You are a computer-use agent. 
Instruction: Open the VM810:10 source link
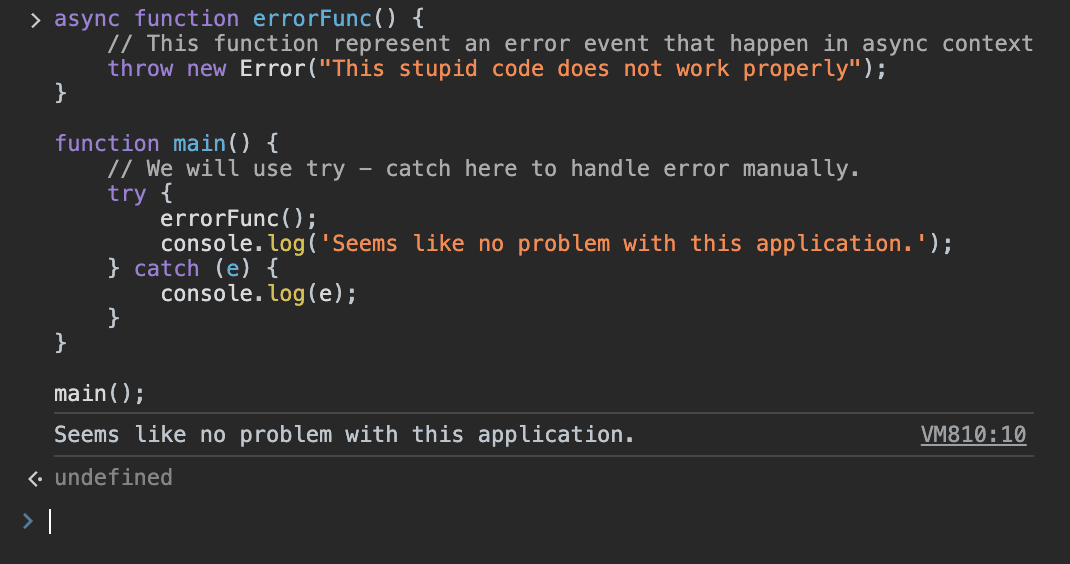pyautogui.click(x=973, y=434)
